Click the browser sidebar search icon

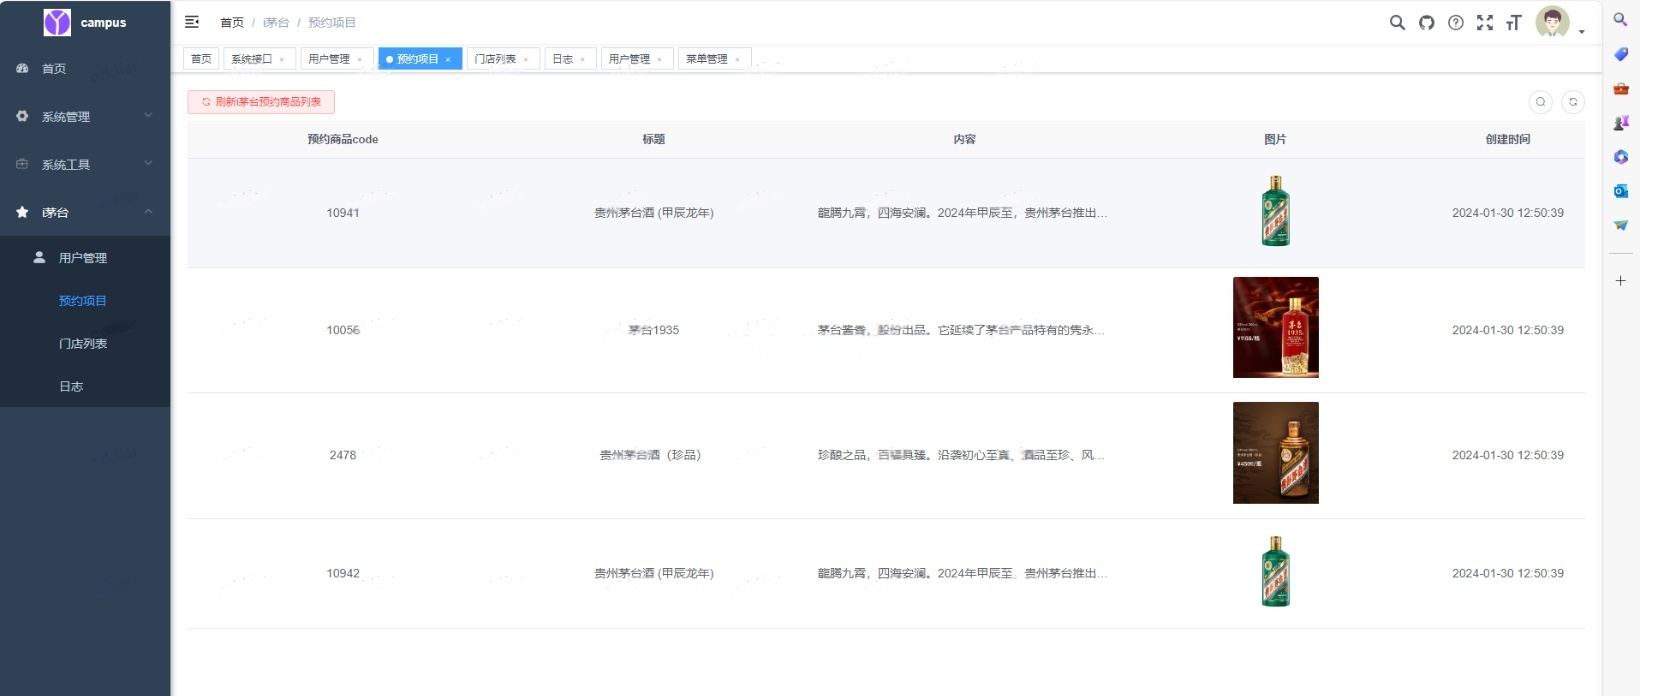tap(1621, 19)
